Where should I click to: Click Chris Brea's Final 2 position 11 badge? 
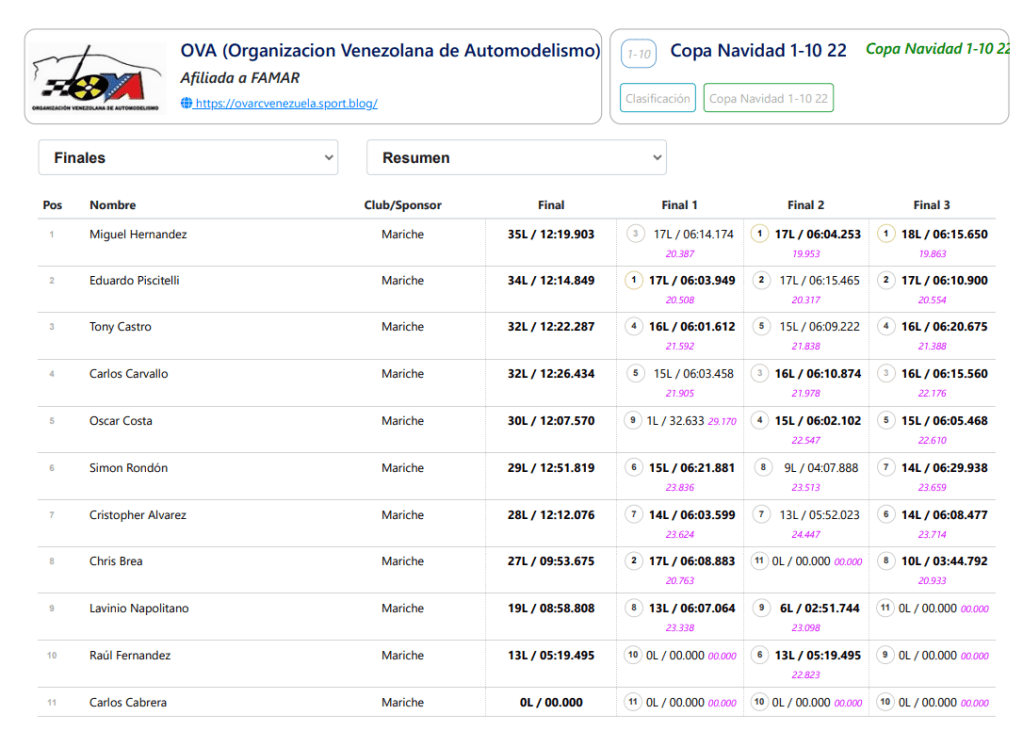759,561
